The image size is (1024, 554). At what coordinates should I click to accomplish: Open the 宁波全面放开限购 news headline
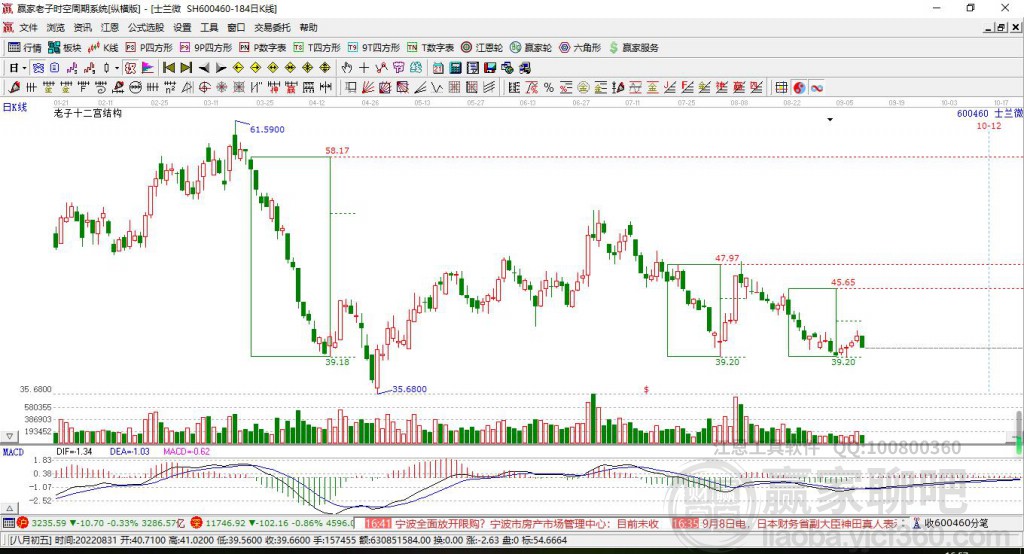[526, 523]
